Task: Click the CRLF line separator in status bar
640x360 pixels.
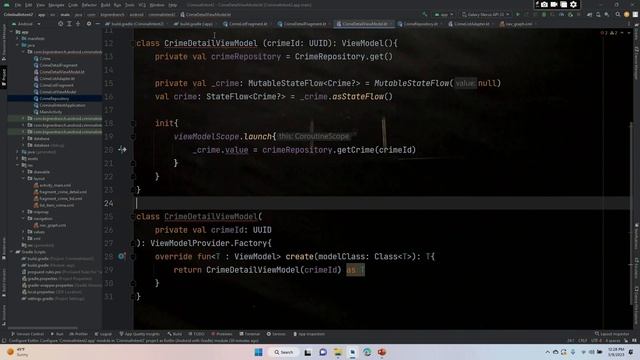Action: pyautogui.click(x=582, y=340)
